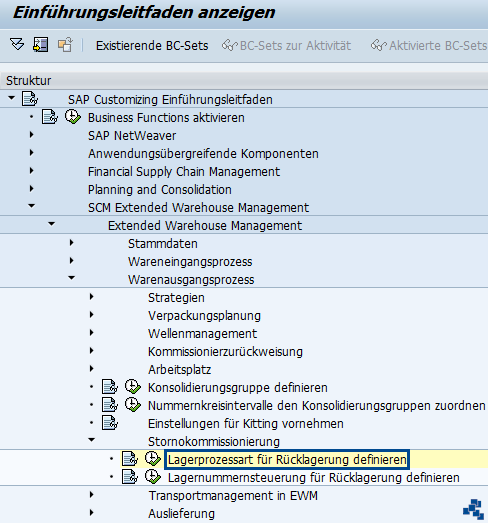Click the Position on Selected Entry icon
The image size is (488, 523).
pos(40,45)
